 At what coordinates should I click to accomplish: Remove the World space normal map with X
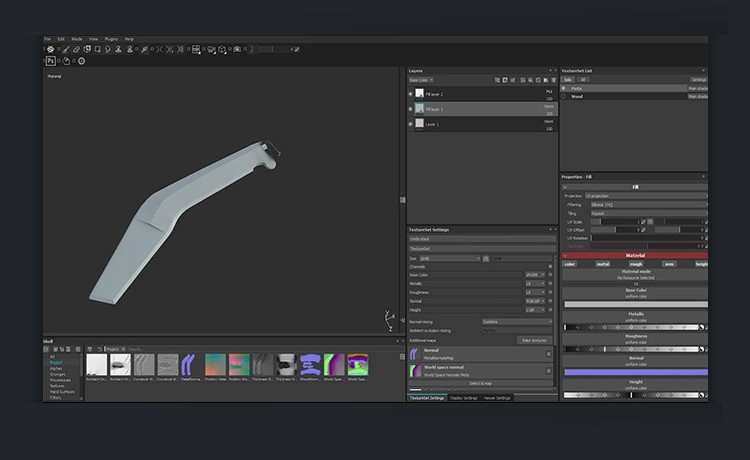pyautogui.click(x=549, y=371)
